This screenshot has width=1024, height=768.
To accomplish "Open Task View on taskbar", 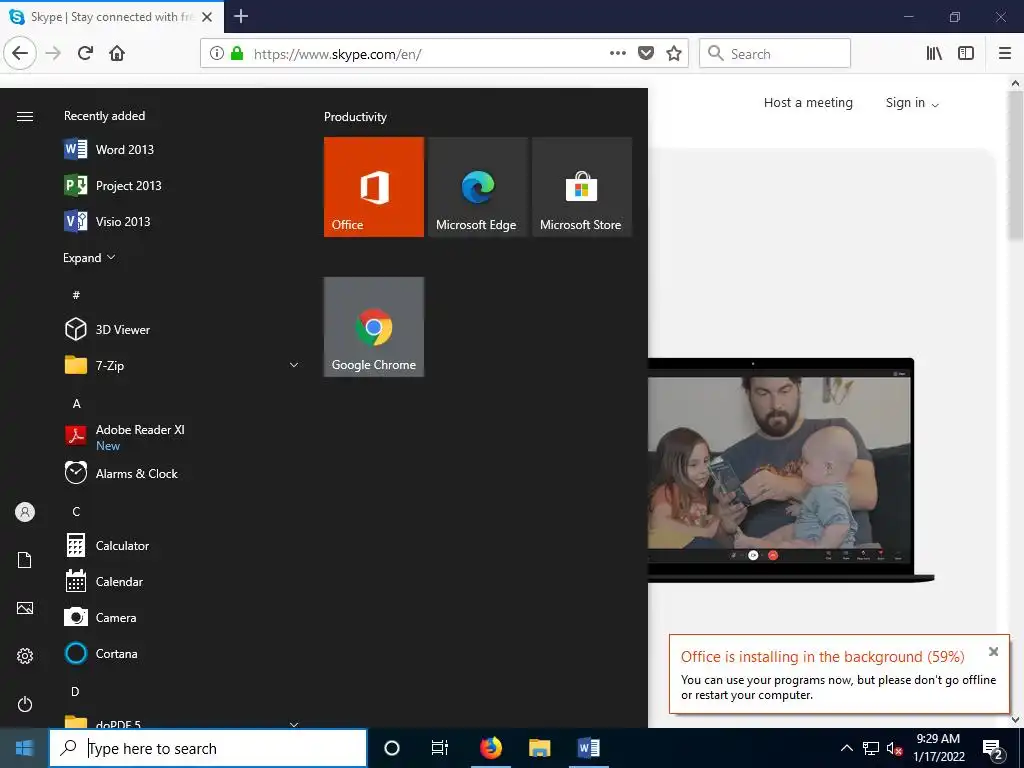I will tap(440, 748).
